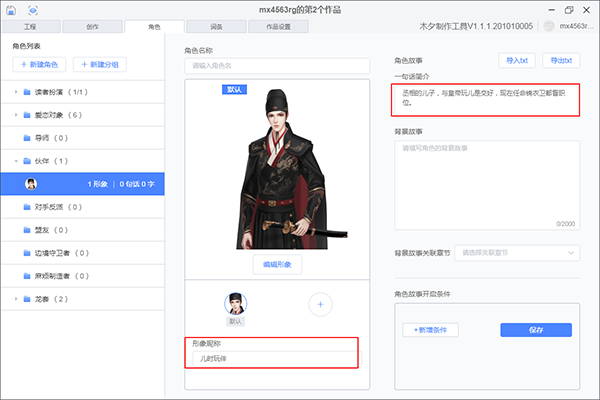This screenshot has width=600, height=400.
Task: Open the 词条 tab
Action: [216, 27]
